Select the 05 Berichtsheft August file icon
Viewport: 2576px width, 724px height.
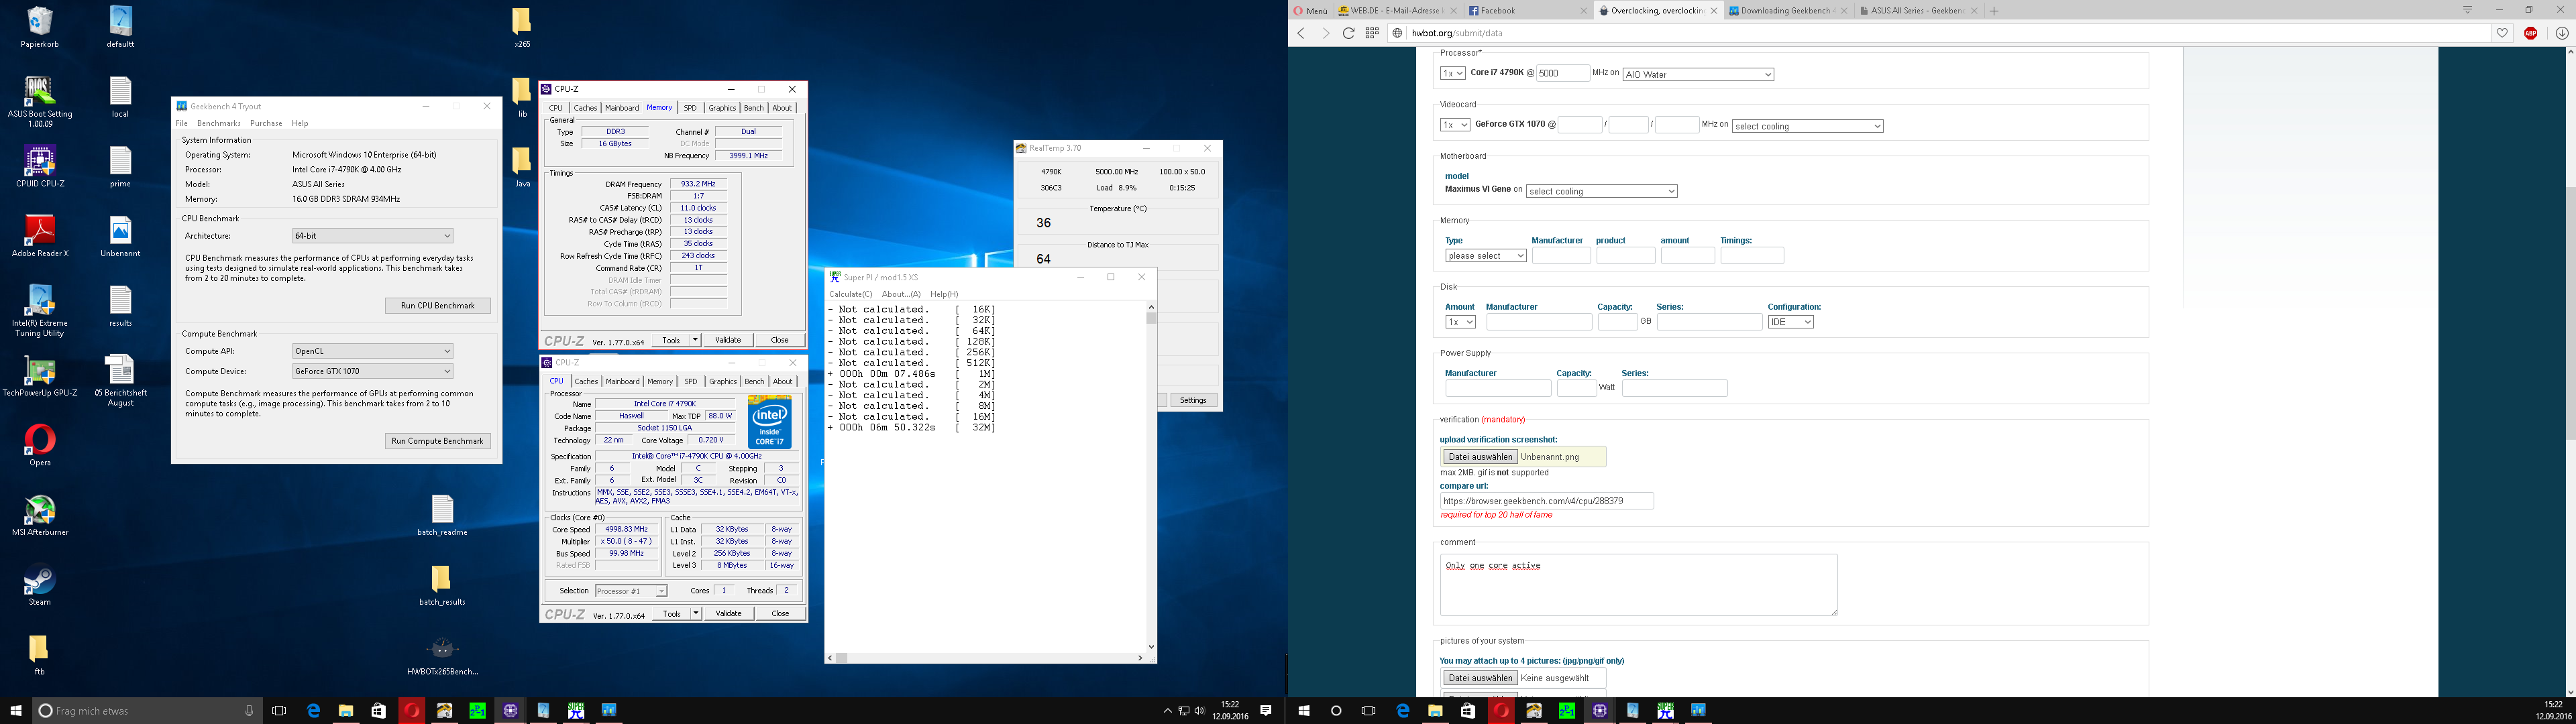(x=120, y=380)
